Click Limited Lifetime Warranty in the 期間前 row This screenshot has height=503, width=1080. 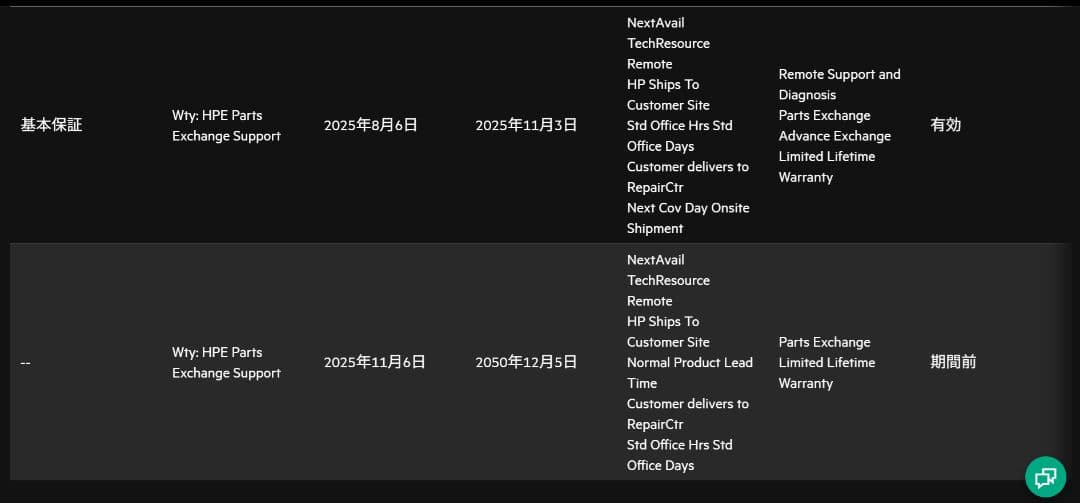tap(826, 373)
